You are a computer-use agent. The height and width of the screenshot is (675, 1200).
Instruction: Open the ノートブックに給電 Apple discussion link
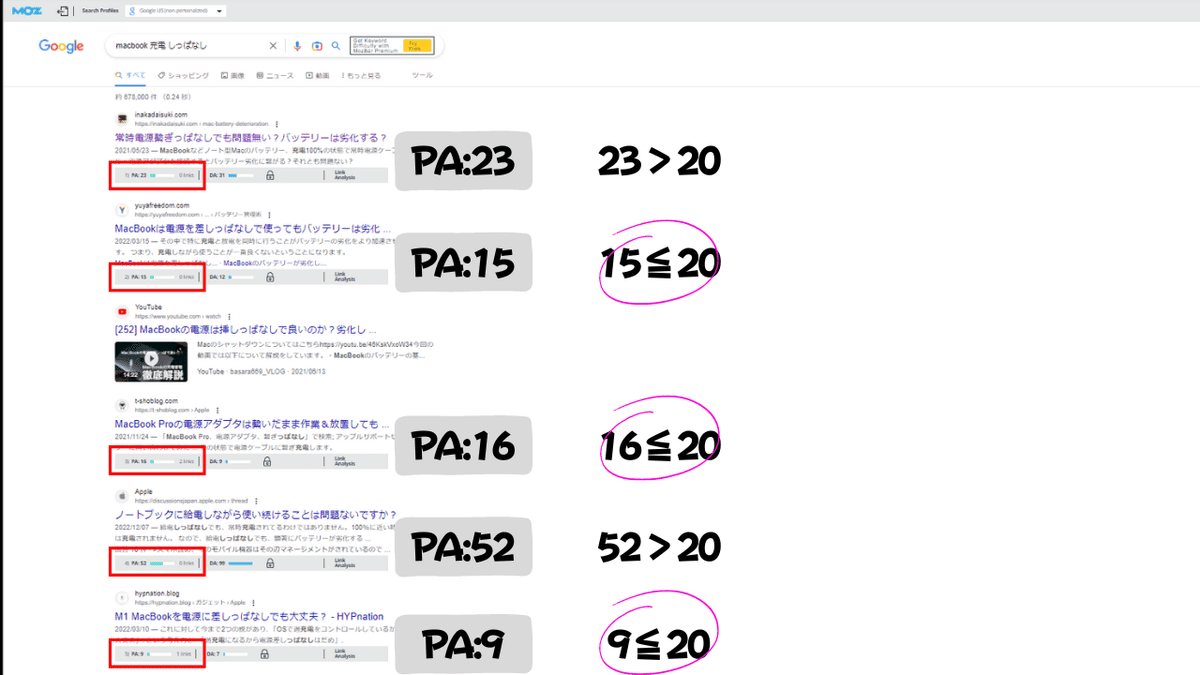tap(256, 515)
